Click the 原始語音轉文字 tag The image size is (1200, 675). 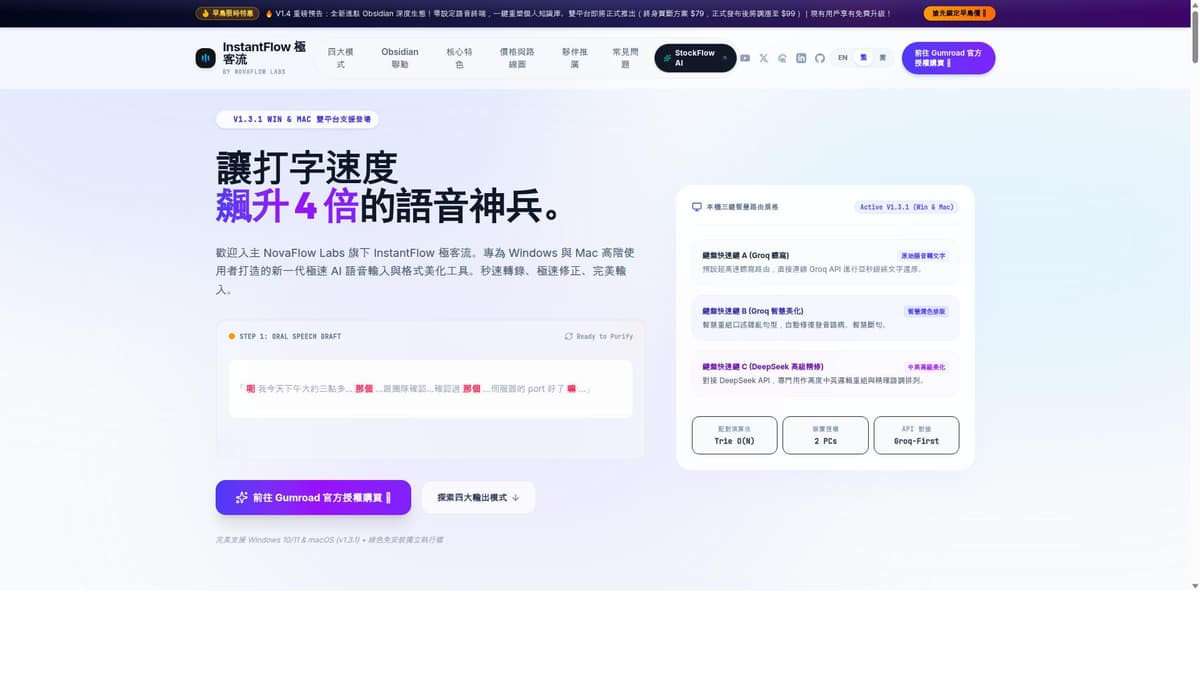[x=923, y=256]
